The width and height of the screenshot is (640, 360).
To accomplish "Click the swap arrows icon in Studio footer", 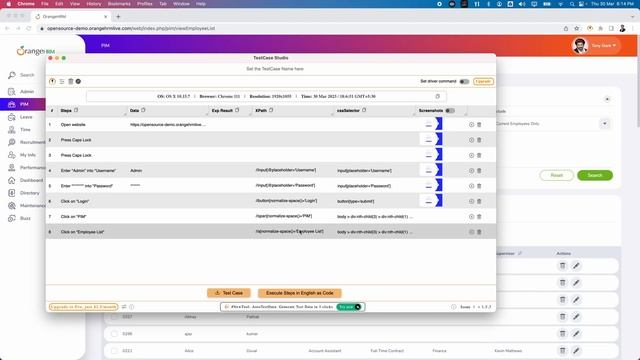I will (x=124, y=307).
